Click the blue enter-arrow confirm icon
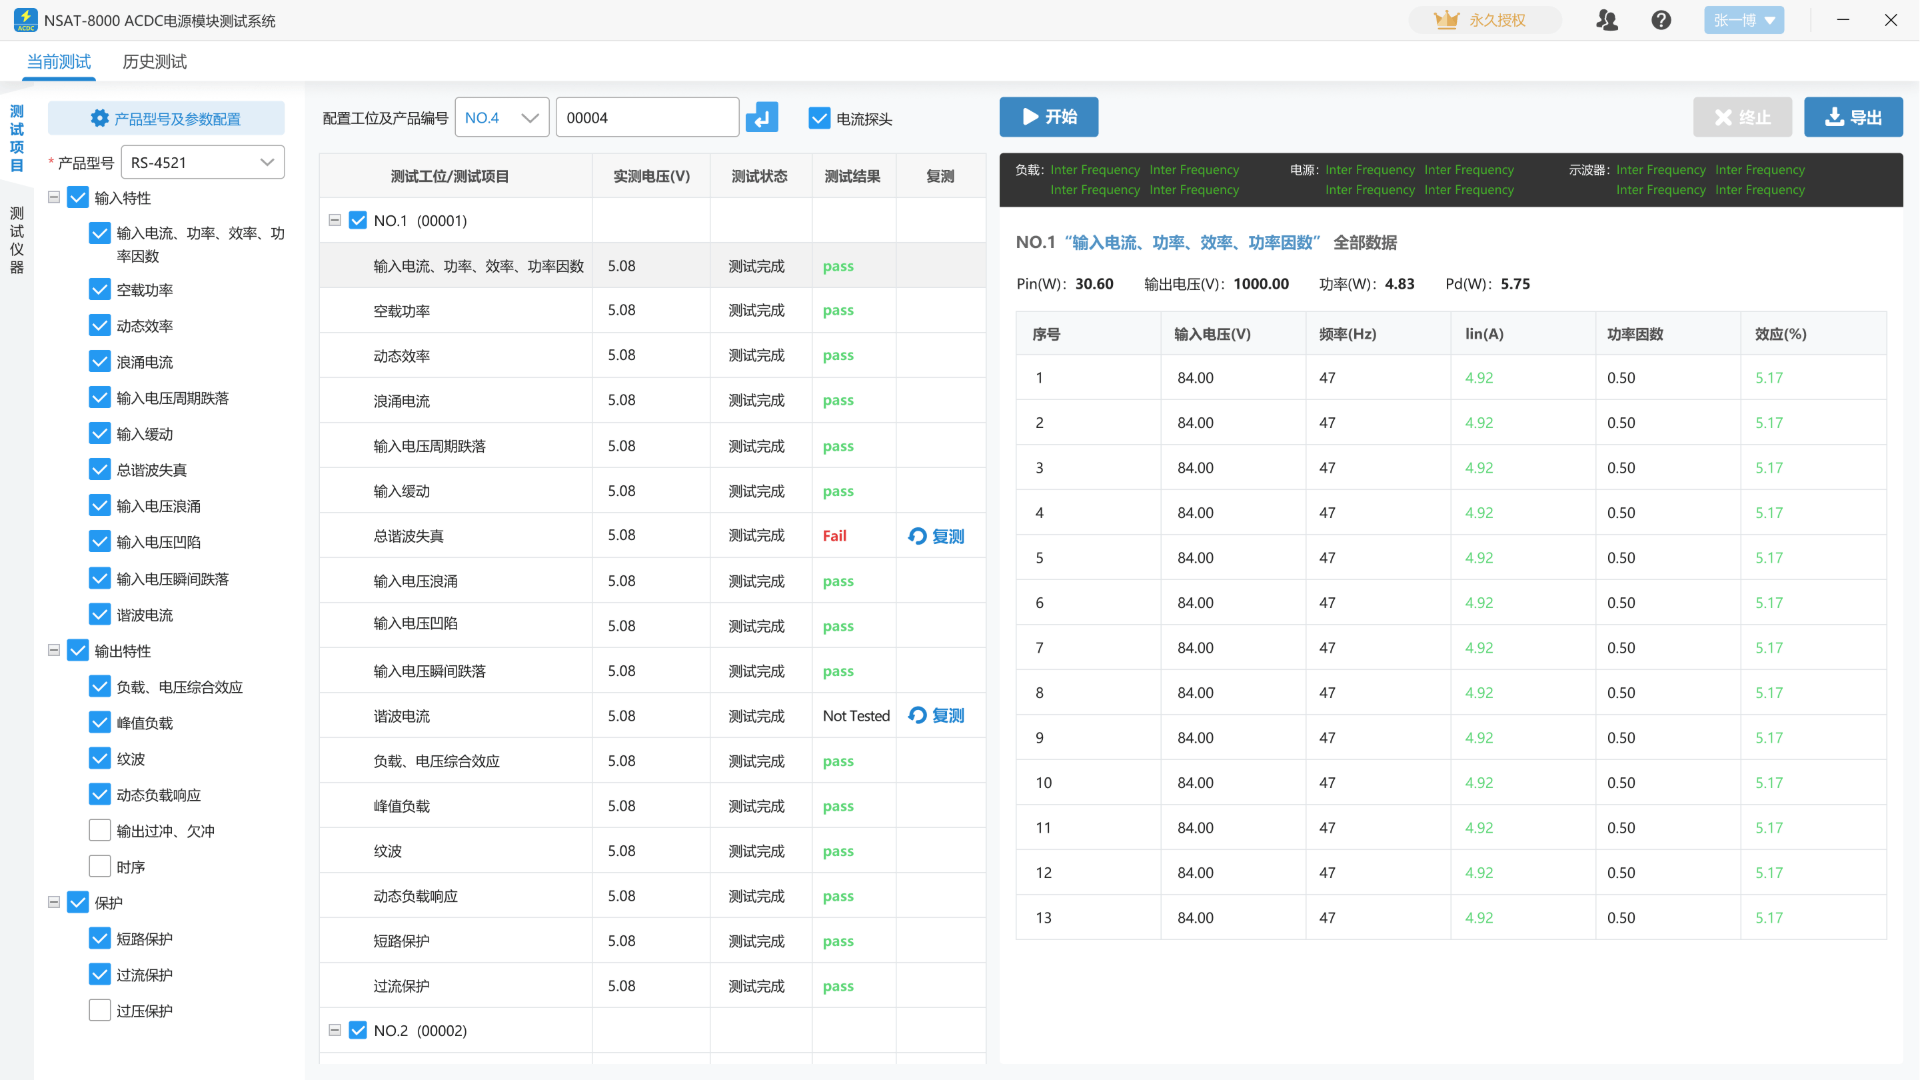1920x1080 pixels. coord(762,118)
